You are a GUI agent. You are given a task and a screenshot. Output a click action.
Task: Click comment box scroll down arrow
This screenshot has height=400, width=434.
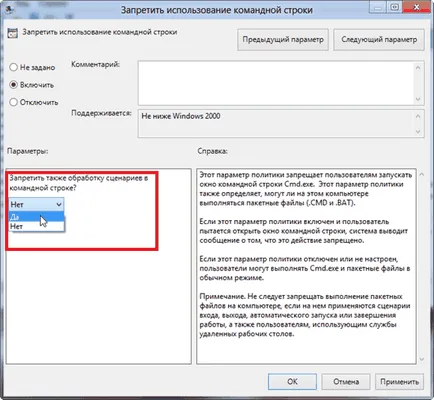point(418,99)
